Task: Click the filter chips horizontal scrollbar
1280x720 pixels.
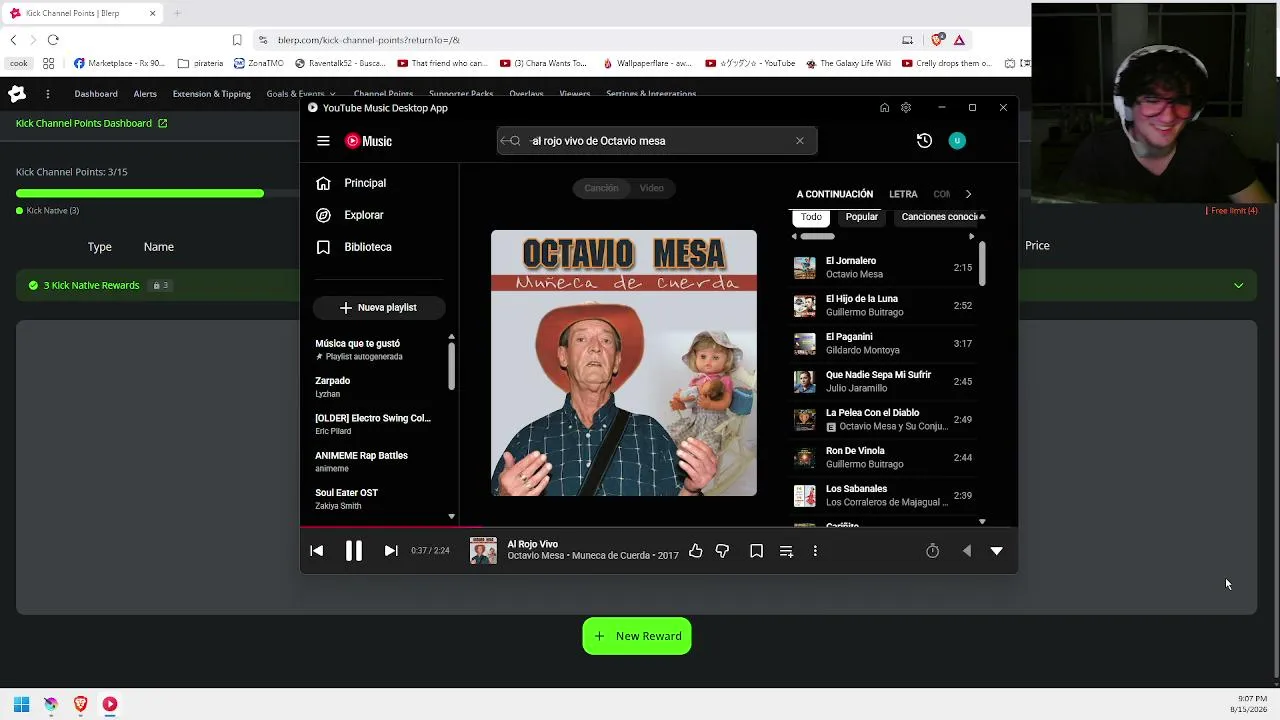Action: pos(817,237)
